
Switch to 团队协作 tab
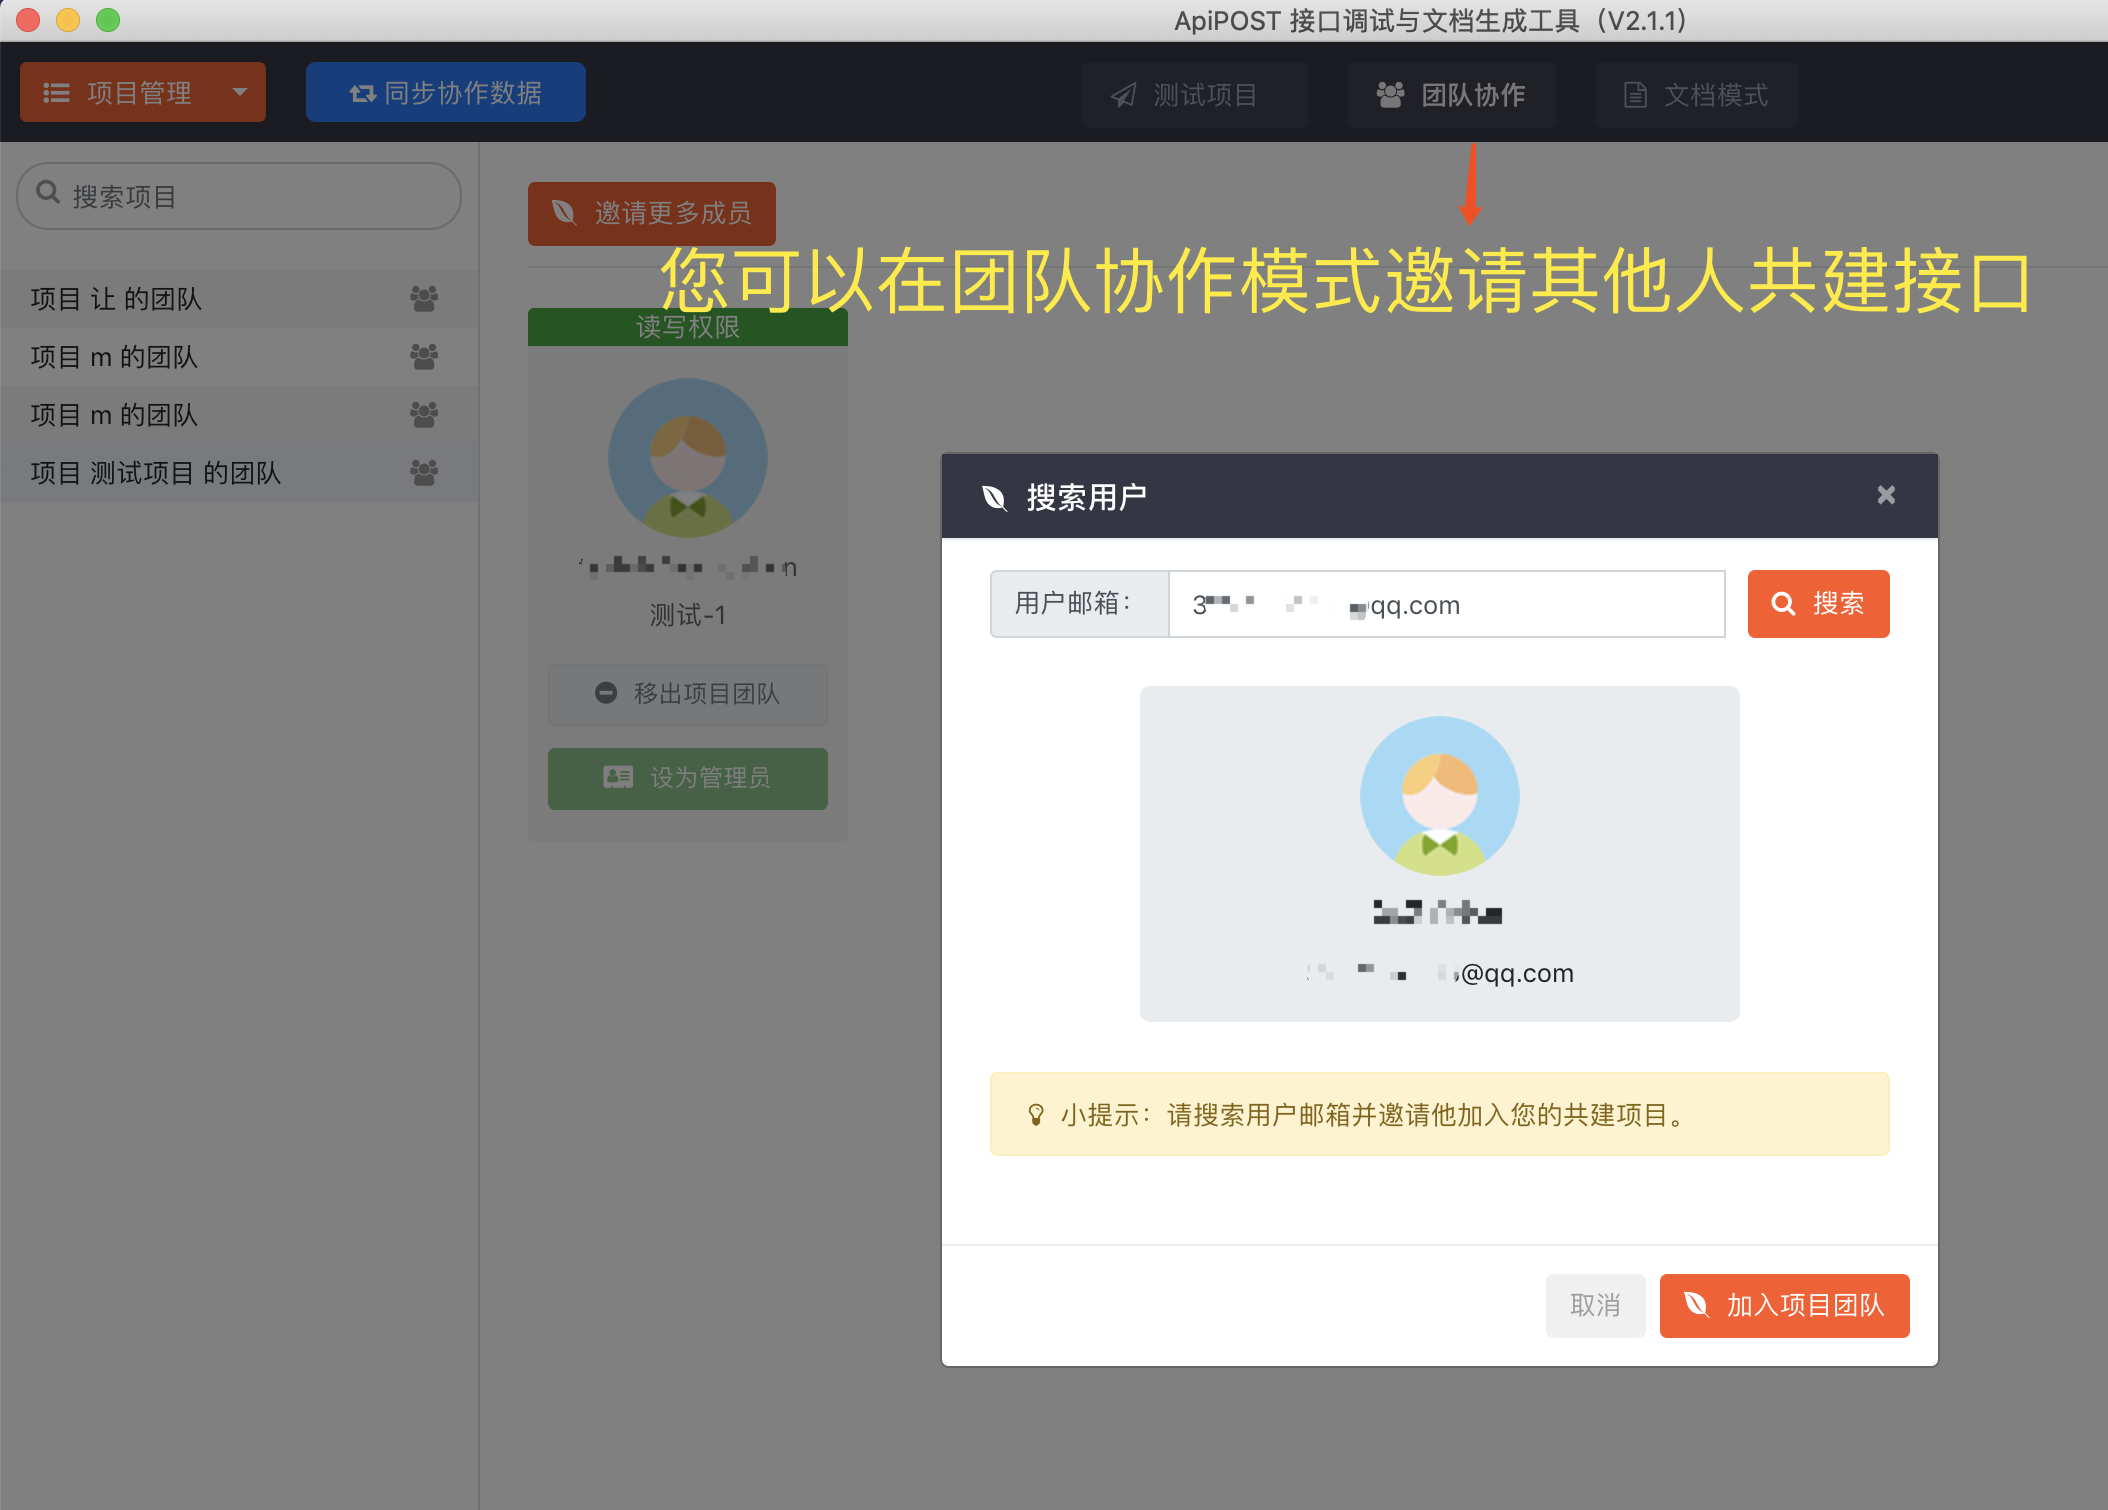[x=1451, y=95]
